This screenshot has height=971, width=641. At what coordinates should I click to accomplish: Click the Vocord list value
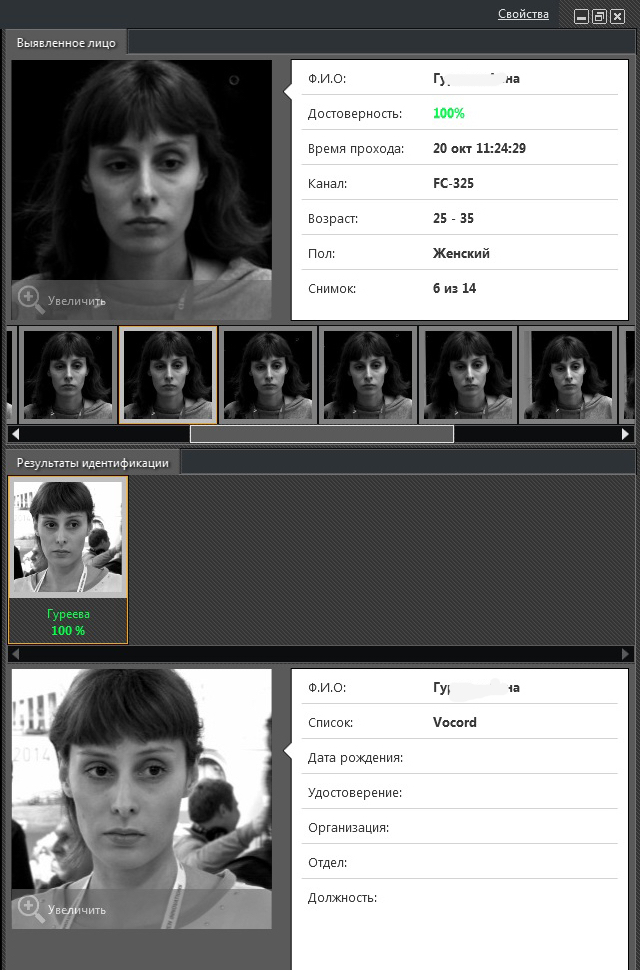click(455, 722)
